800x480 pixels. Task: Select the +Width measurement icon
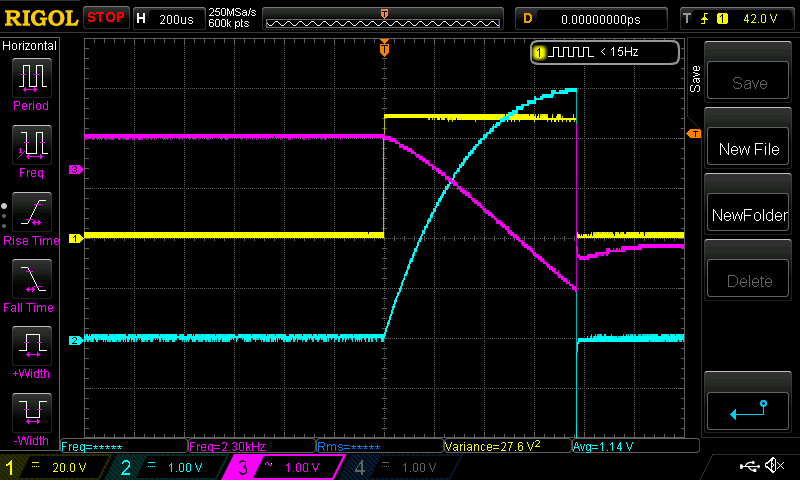point(32,346)
